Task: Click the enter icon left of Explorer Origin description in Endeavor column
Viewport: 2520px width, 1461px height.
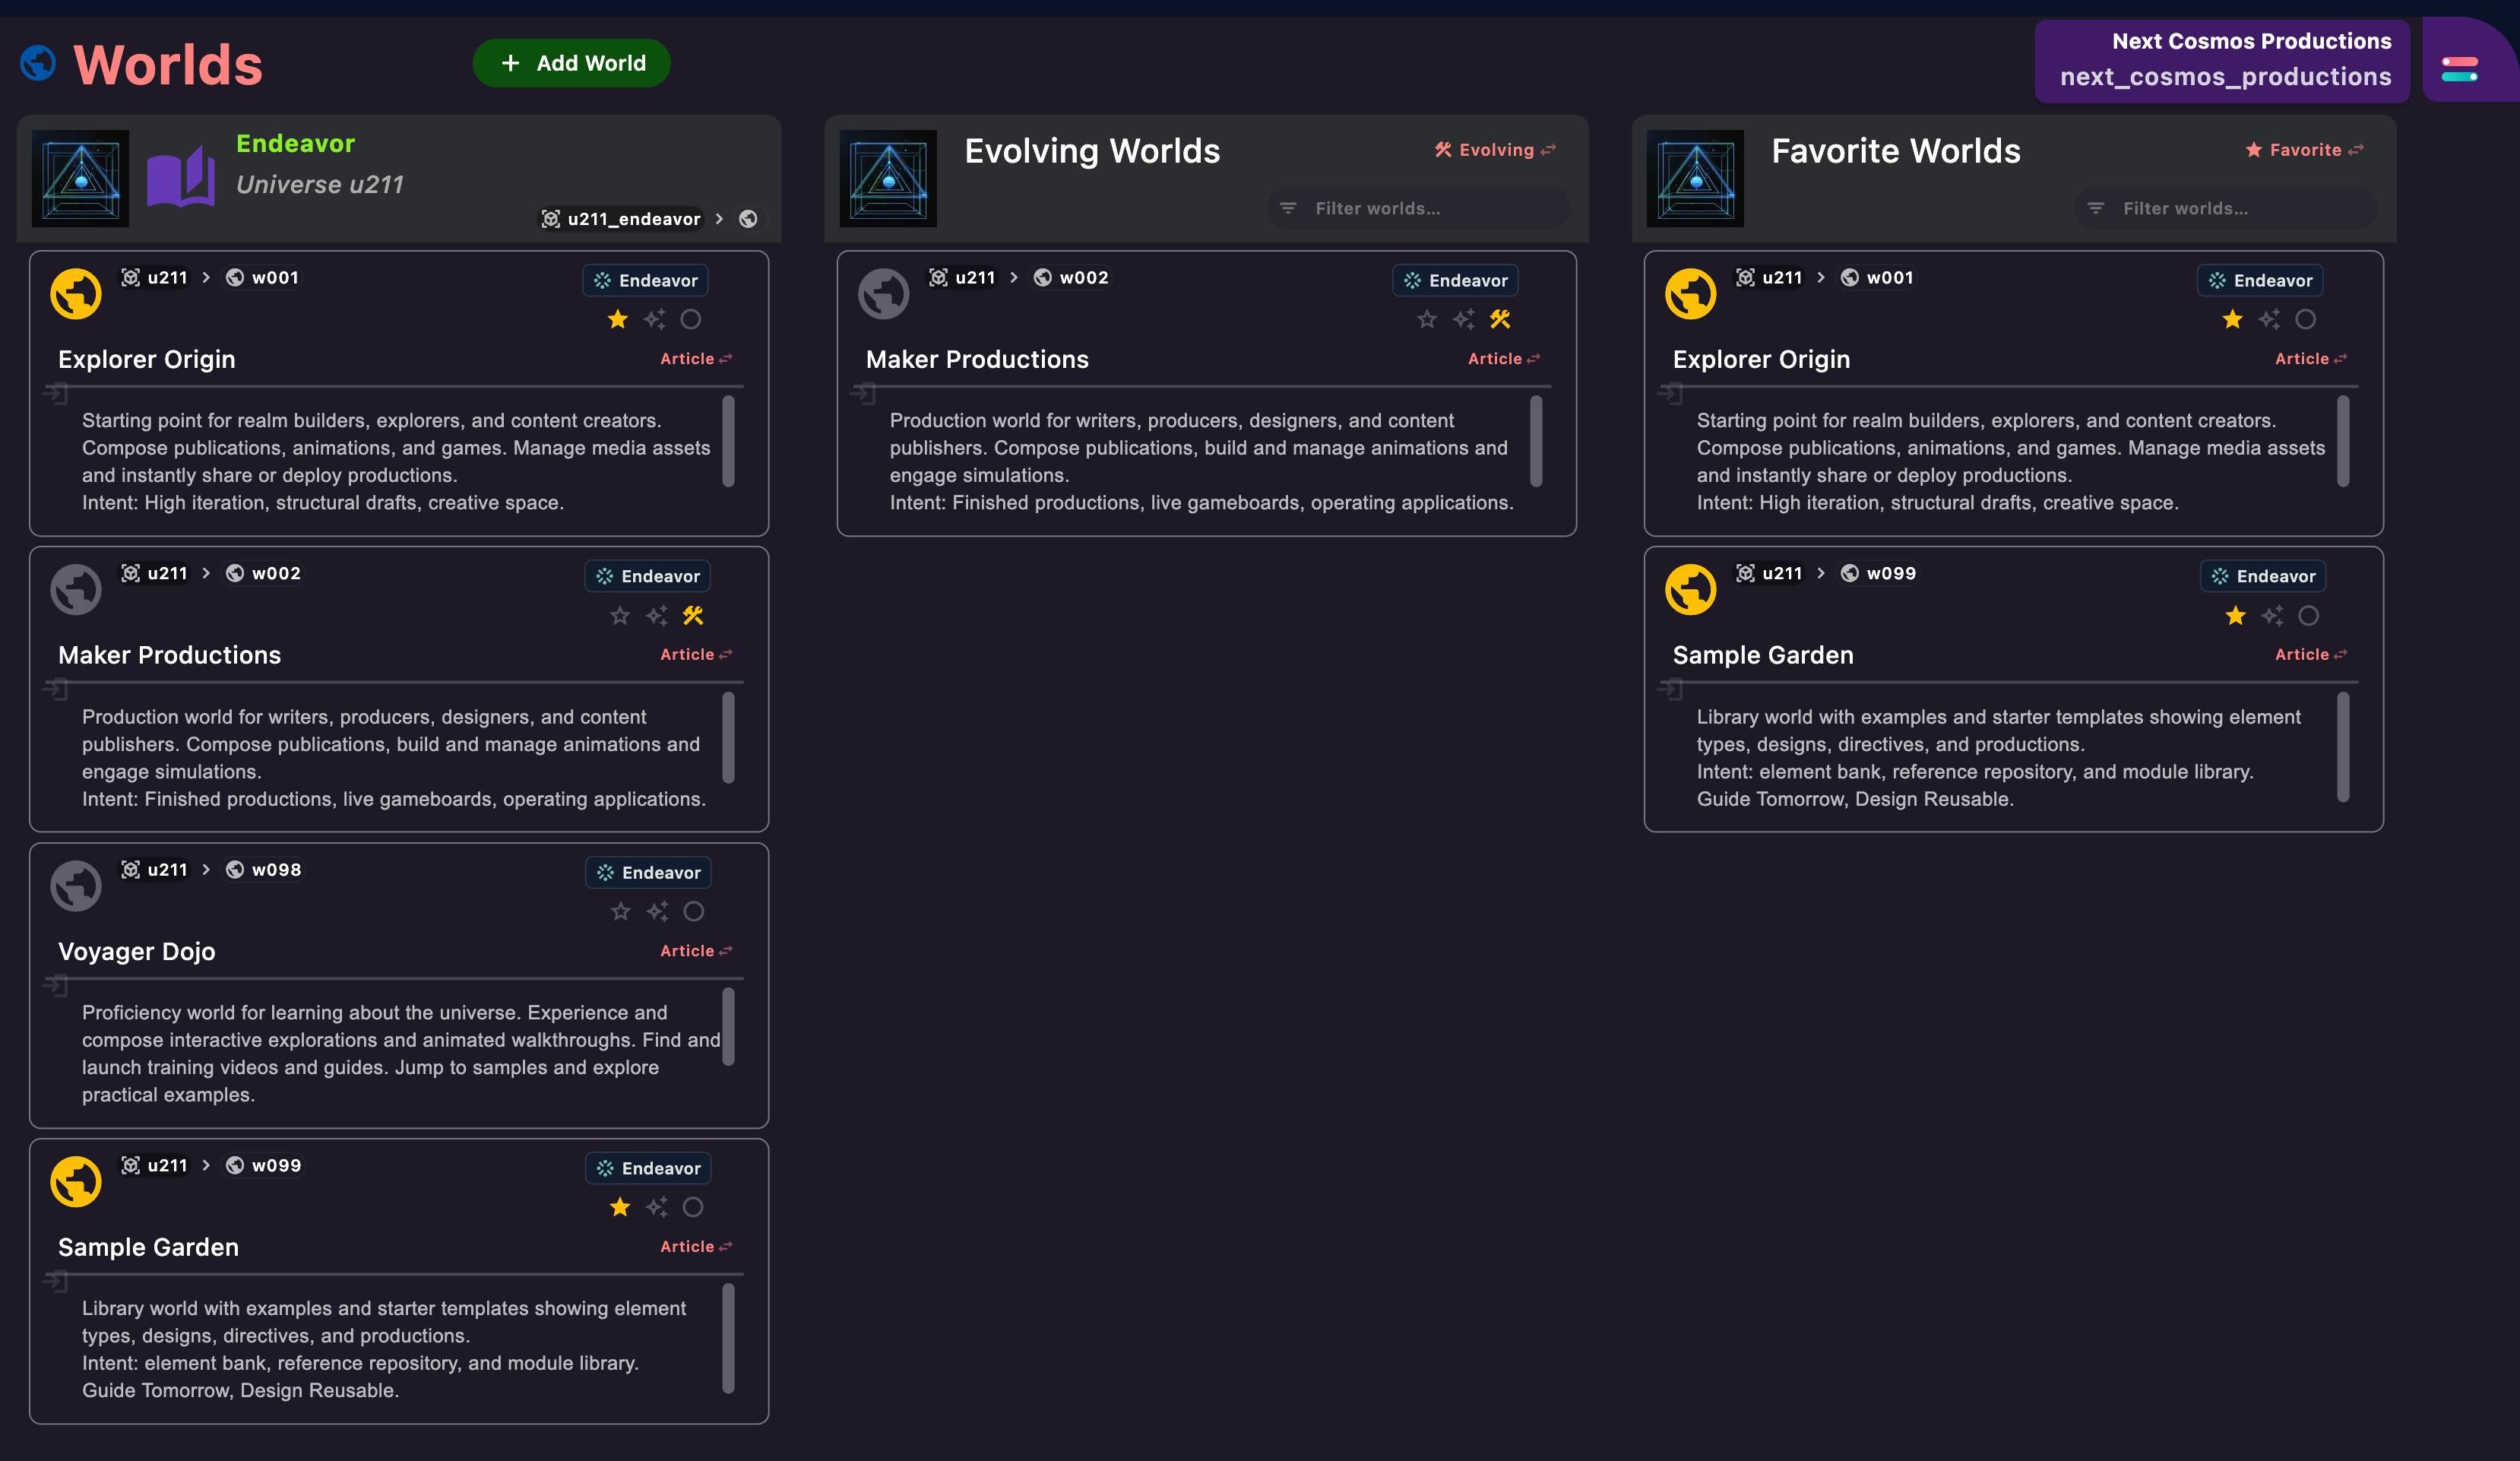Action: pos(56,394)
